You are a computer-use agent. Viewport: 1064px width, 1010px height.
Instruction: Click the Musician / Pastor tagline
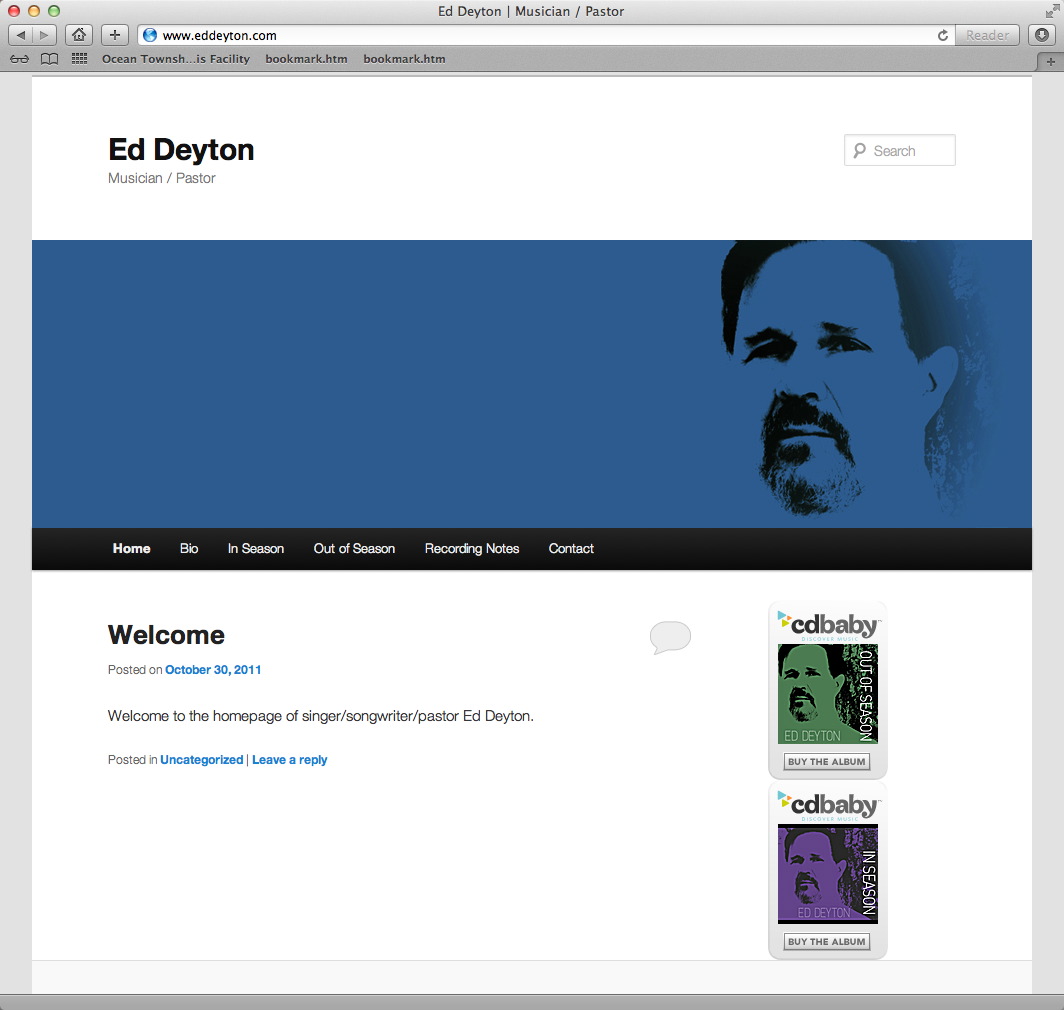point(162,178)
